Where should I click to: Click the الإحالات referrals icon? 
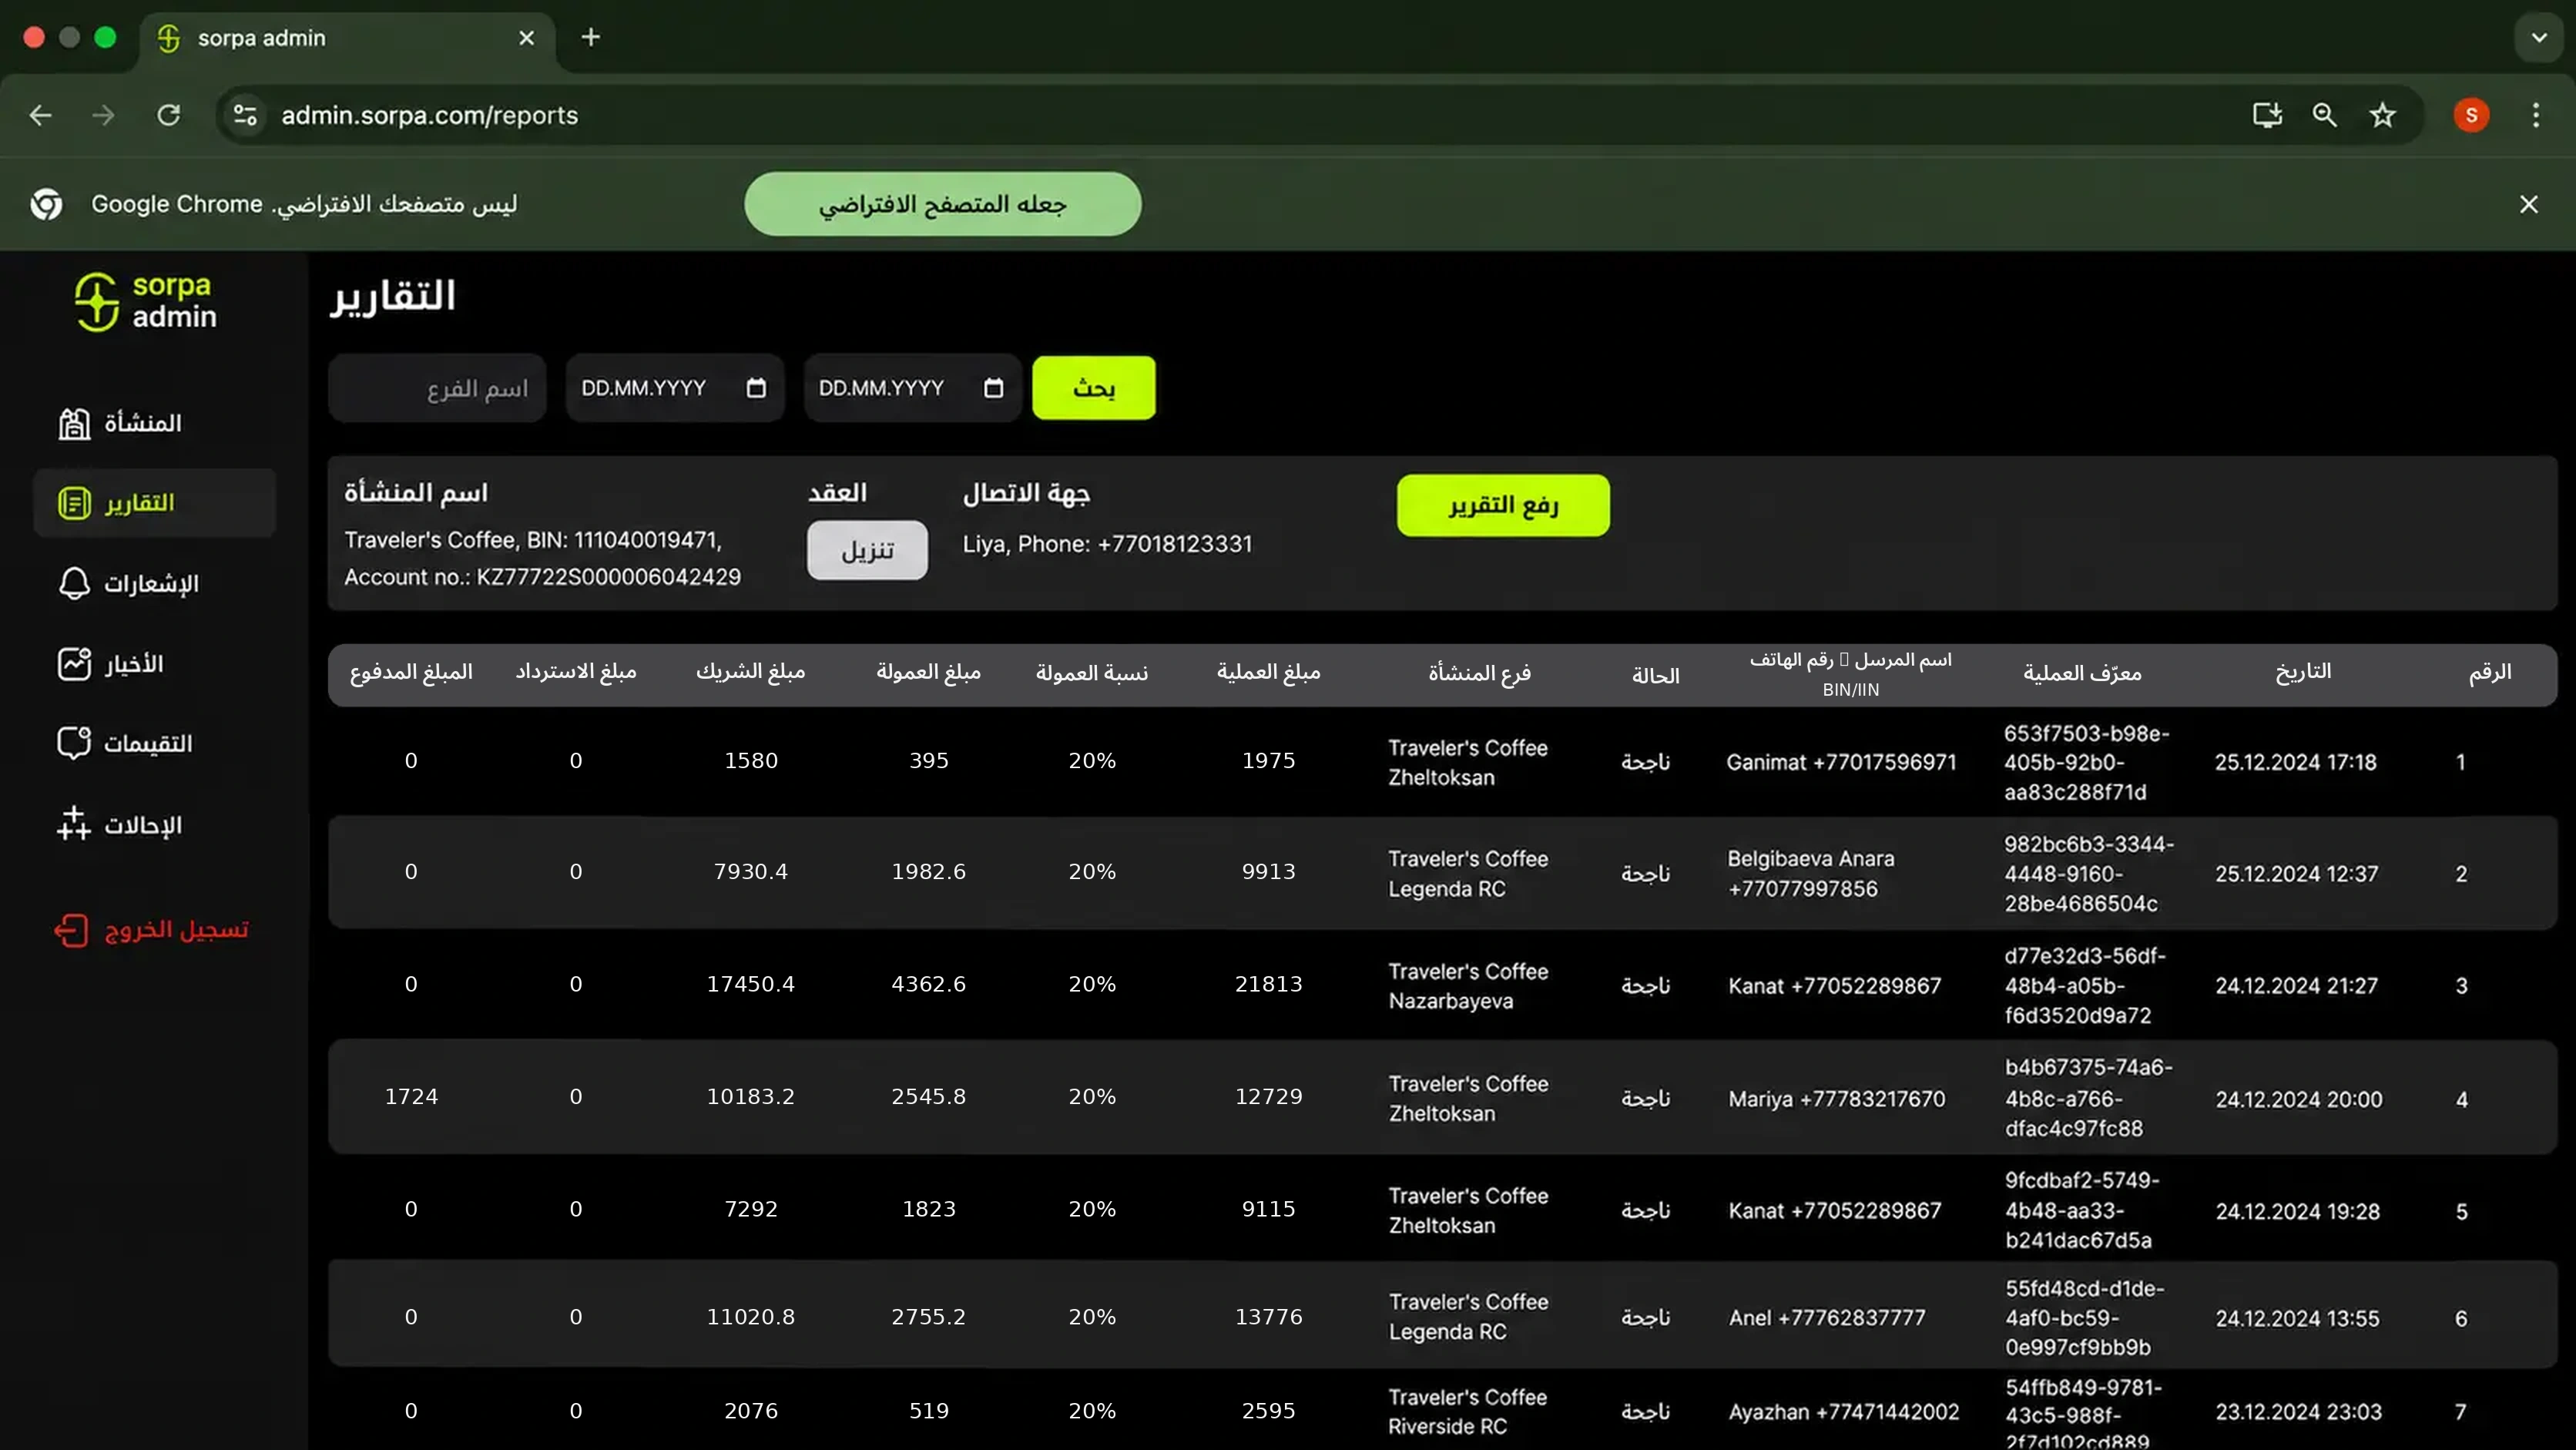point(74,825)
